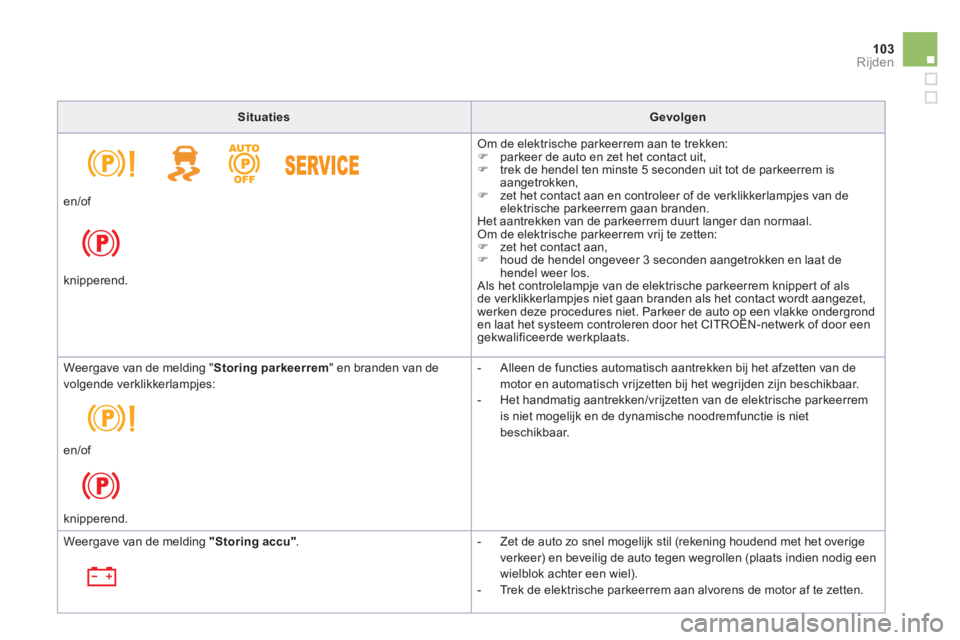This screenshot has height=640, width=960.
Task: Select the Situaties column header
Action: click(x=265, y=117)
